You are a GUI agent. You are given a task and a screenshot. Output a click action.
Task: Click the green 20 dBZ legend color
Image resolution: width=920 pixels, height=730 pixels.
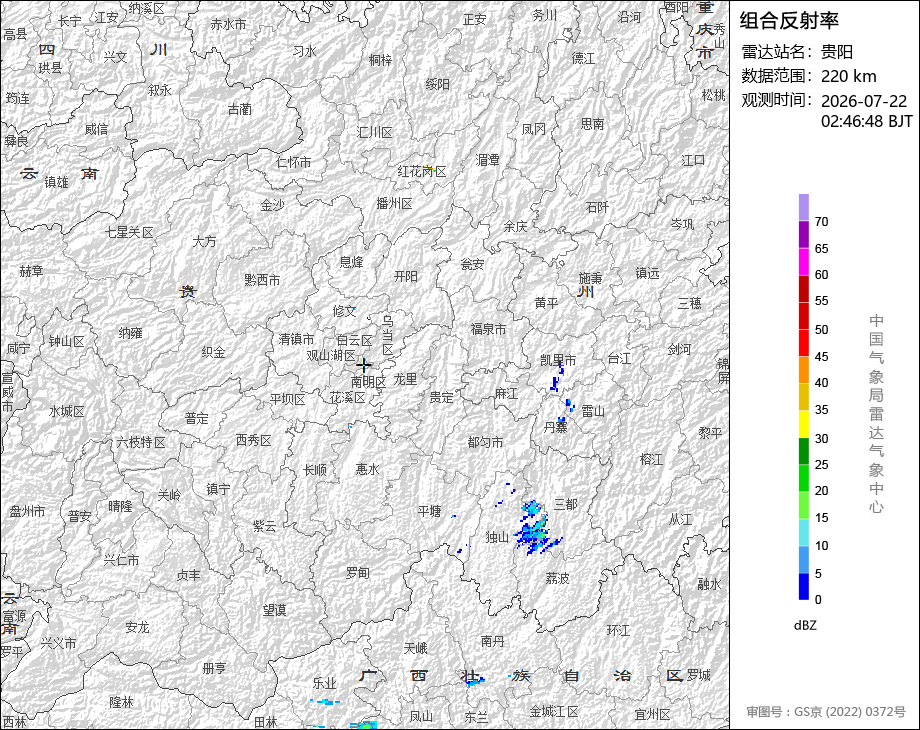804,478
